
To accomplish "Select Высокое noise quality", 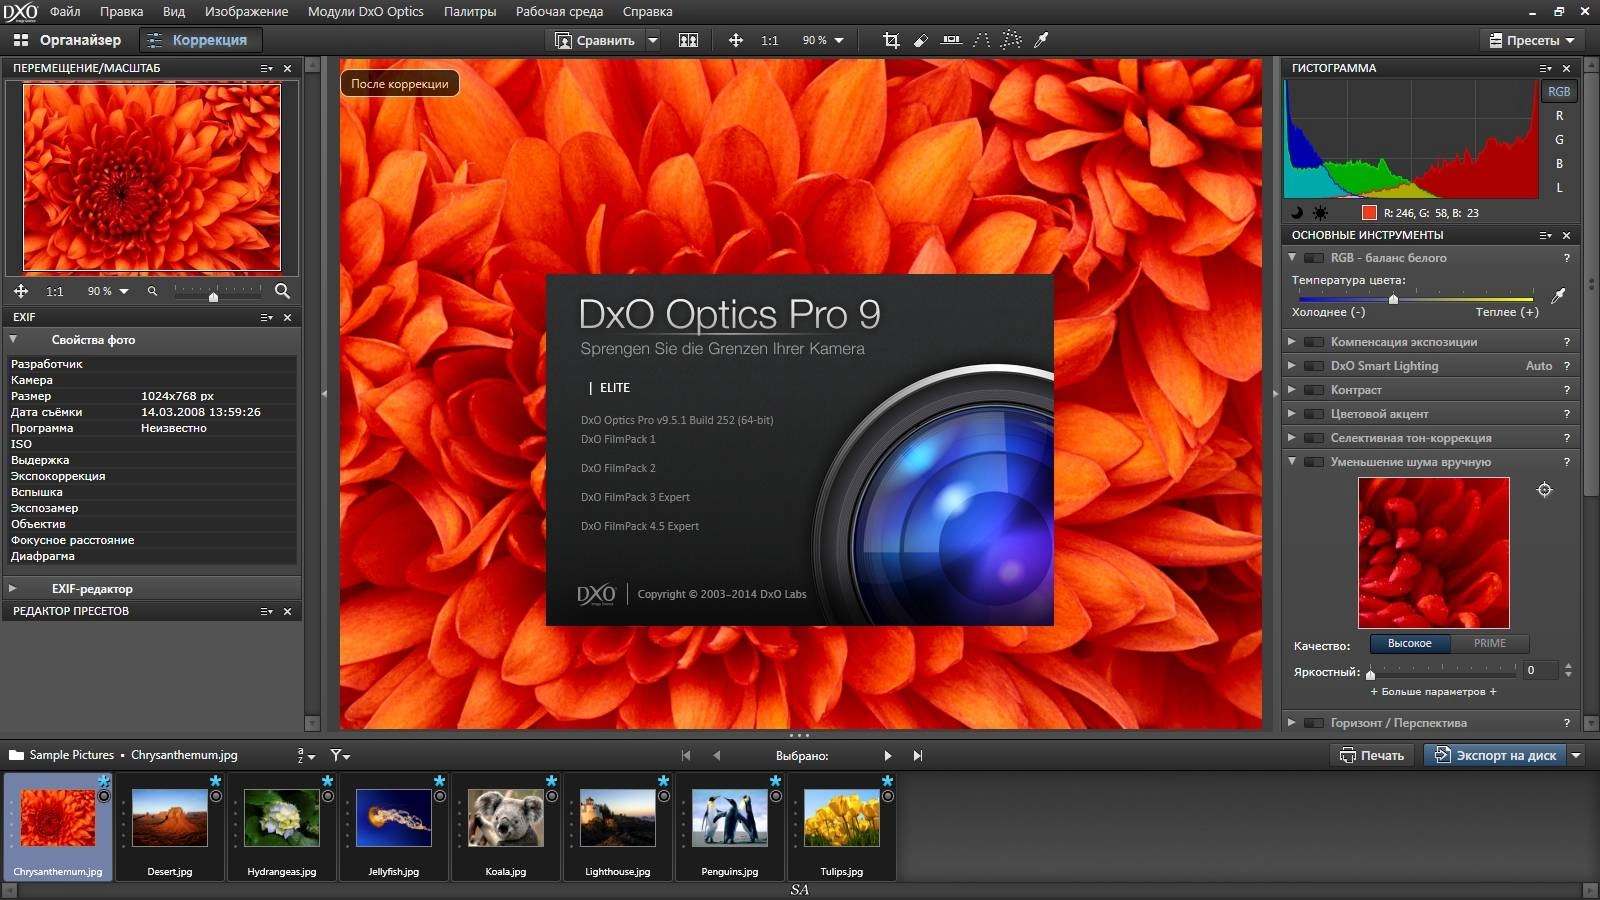I will pyautogui.click(x=1409, y=644).
